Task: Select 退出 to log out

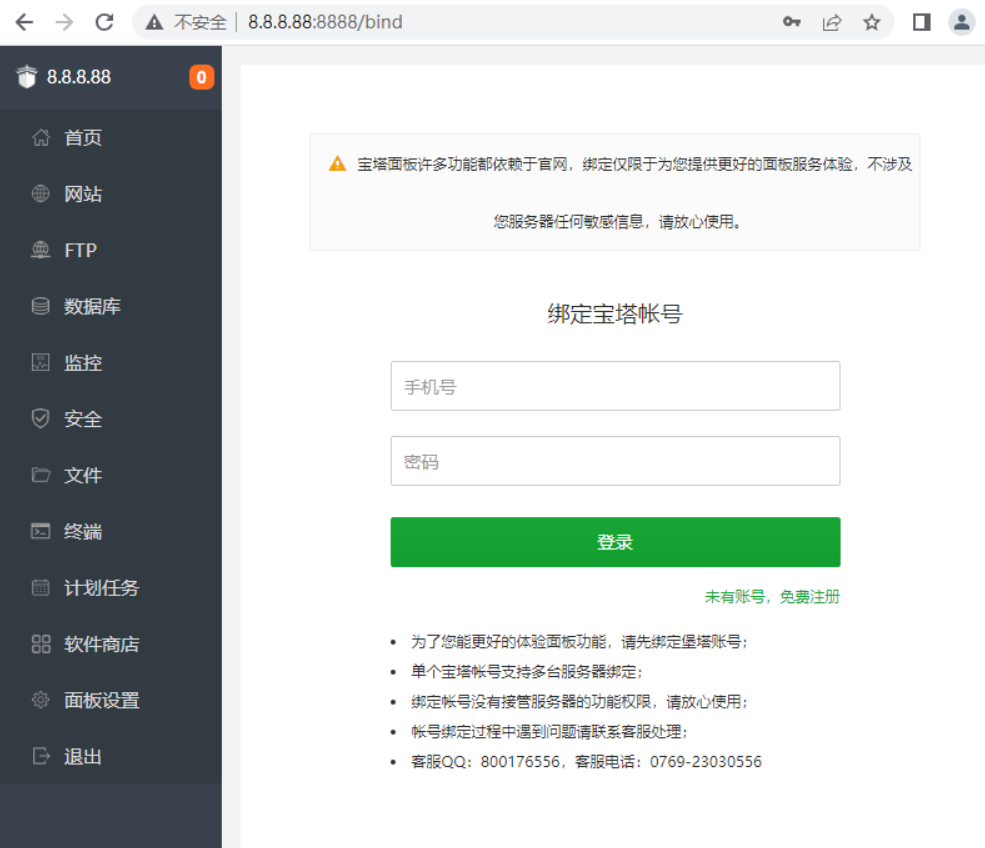Action: (x=82, y=757)
